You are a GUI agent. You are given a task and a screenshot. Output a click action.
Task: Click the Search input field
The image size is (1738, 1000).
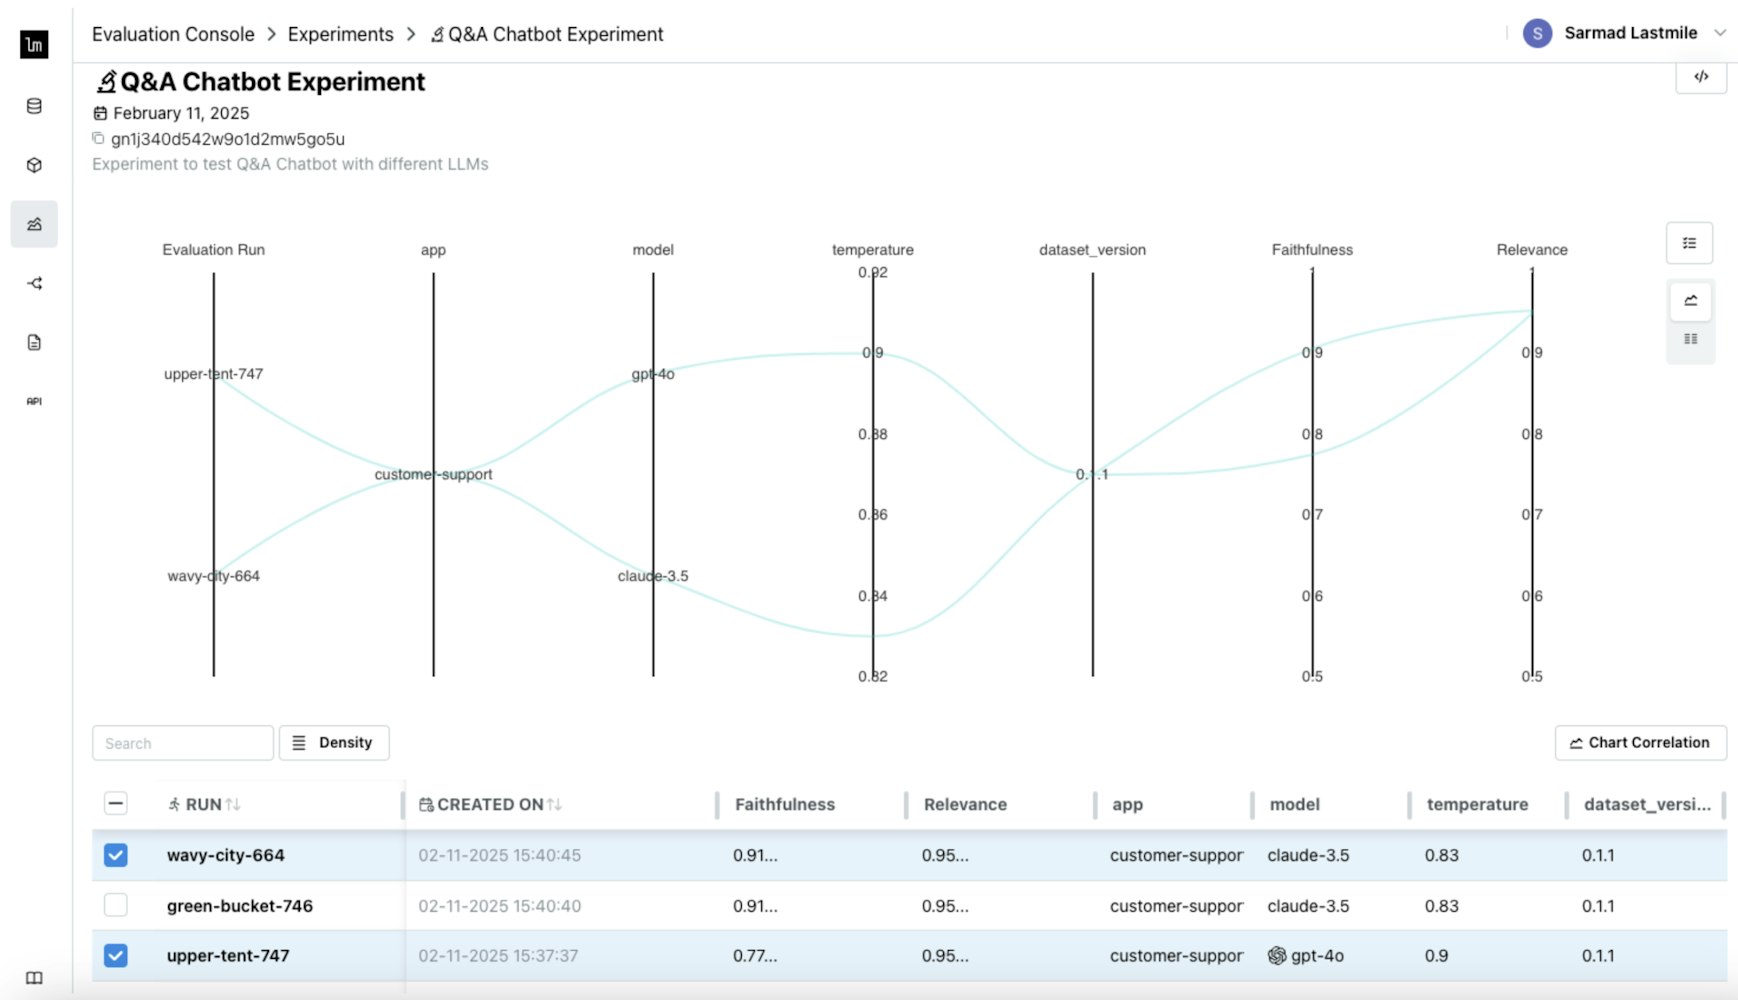183,743
